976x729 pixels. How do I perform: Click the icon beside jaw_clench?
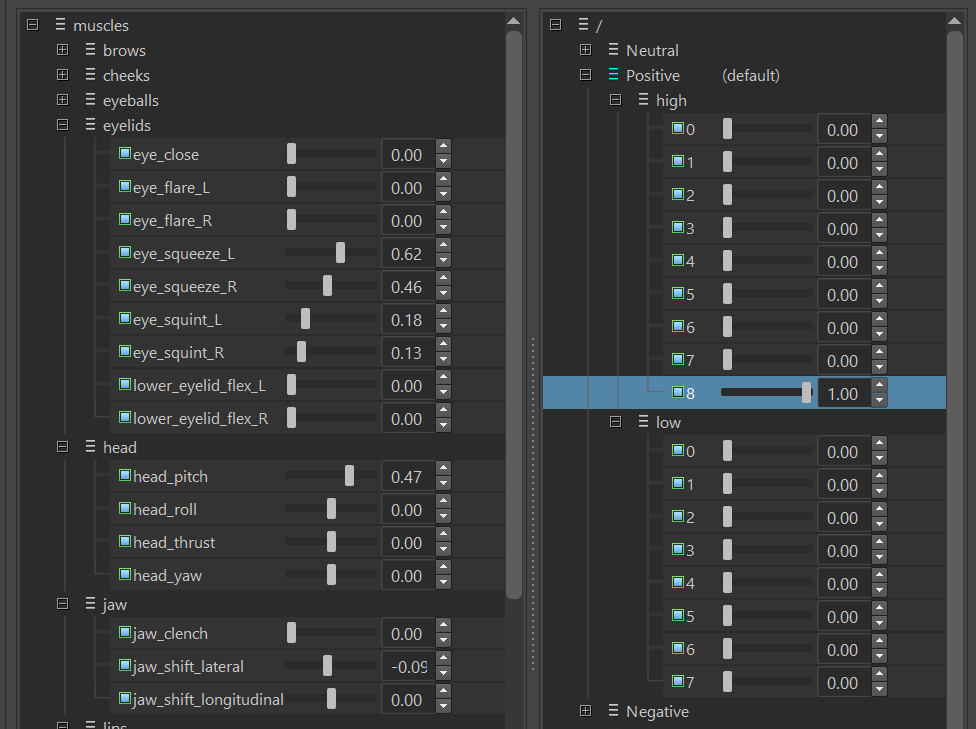tap(125, 633)
